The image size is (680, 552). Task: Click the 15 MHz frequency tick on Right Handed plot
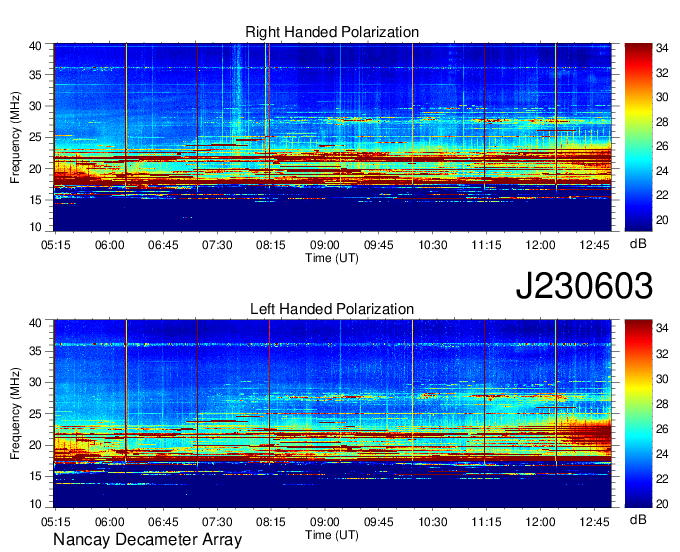click(x=36, y=200)
